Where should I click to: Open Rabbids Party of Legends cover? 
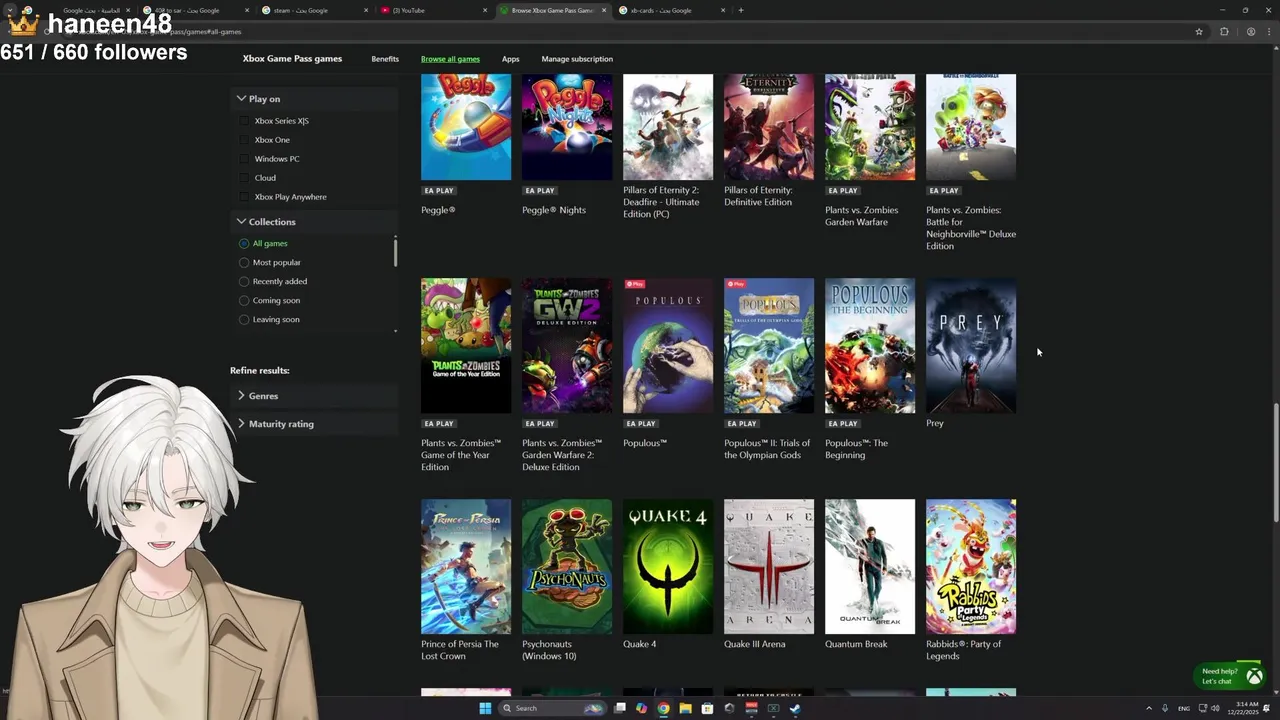click(971, 567)
